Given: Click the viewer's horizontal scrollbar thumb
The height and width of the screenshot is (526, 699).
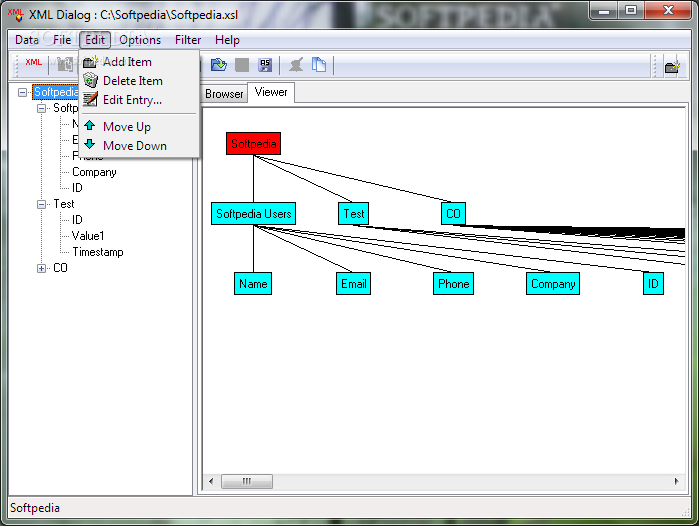Looking at the screenshot, I should click(x=247, y=481).
